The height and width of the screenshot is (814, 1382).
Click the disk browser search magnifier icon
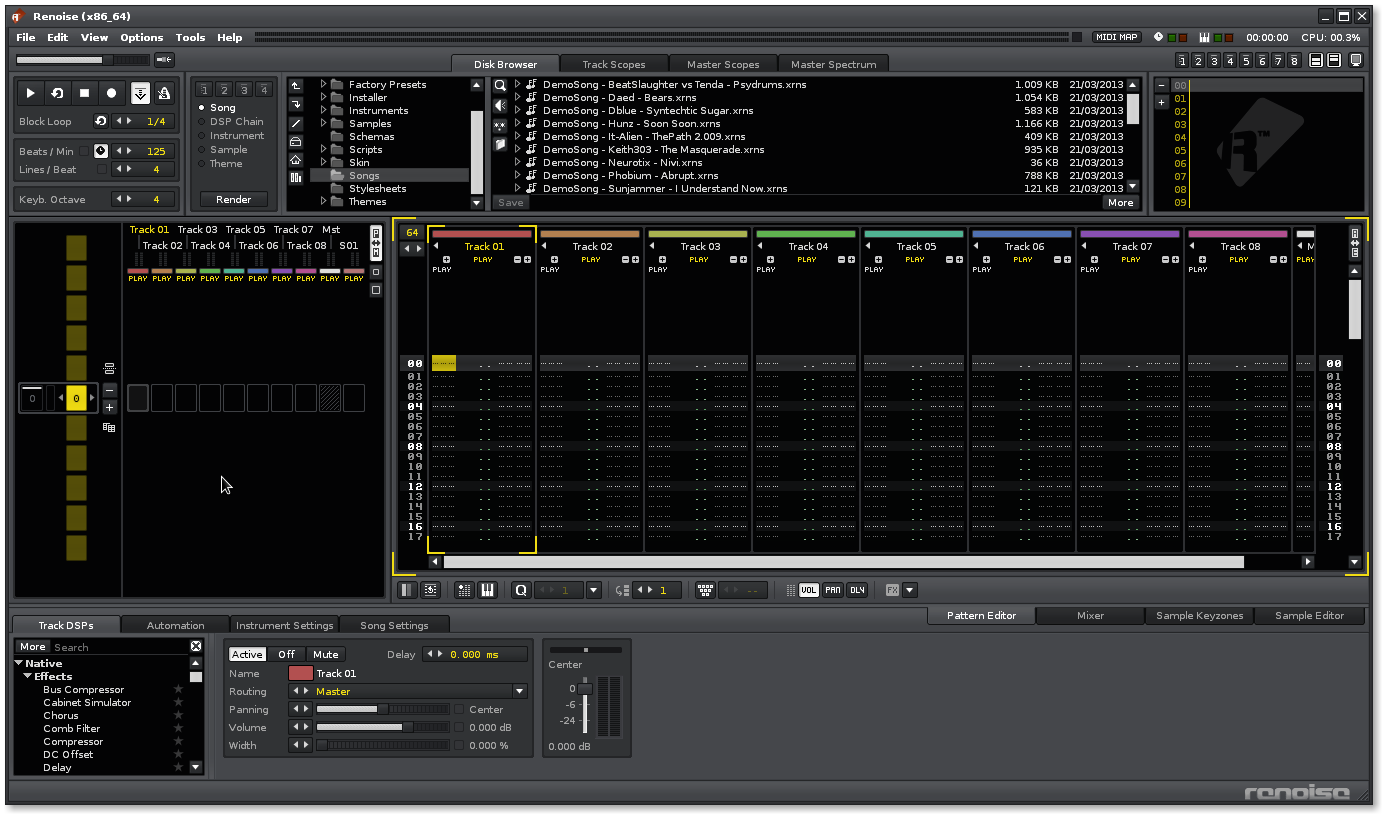[500, 86]
